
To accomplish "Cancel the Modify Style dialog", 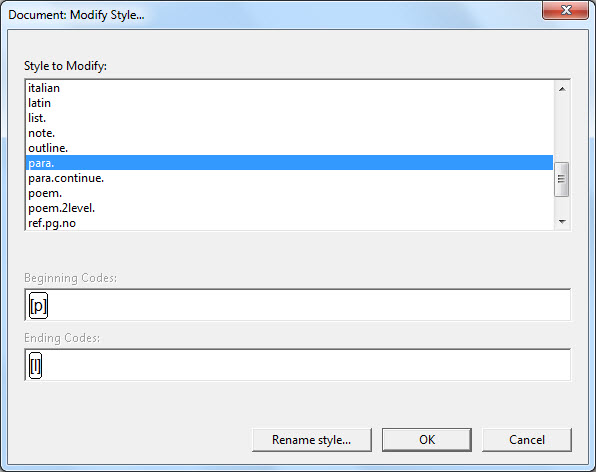I will point(527,440).
